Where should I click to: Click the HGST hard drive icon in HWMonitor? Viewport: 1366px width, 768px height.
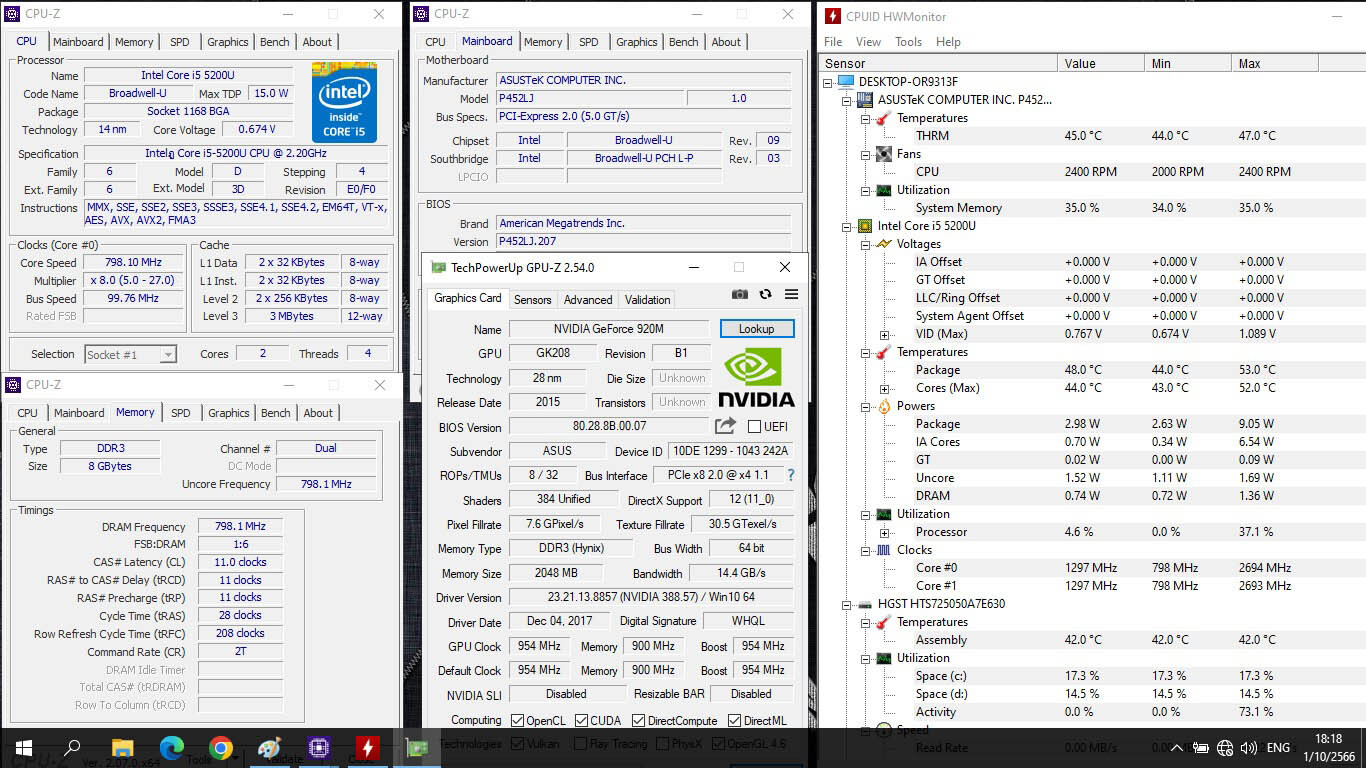tap(864, 603)
